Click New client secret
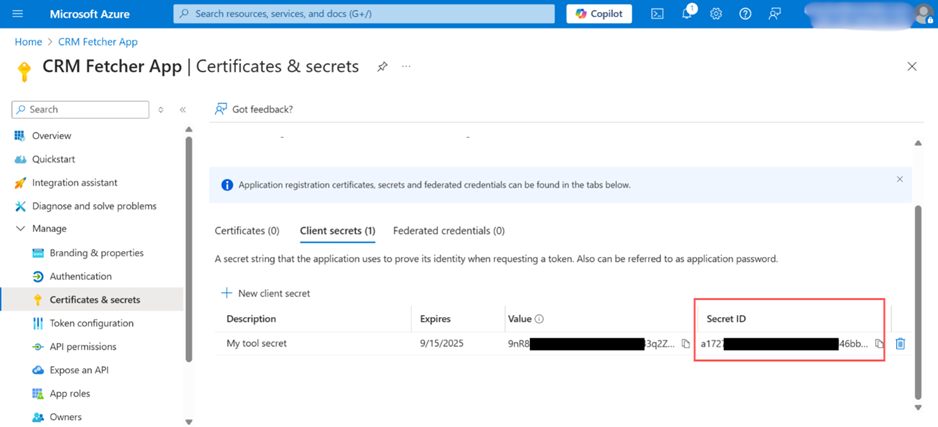Screen dimensions: 938x427 click(266, 293)
